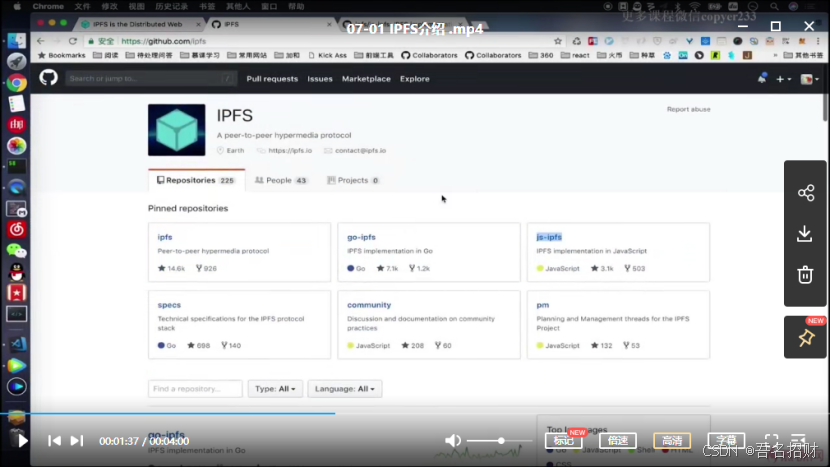Click the 1.2k forks count on go-ipfs
Screen dimensions: 831x467
(419, 268)
